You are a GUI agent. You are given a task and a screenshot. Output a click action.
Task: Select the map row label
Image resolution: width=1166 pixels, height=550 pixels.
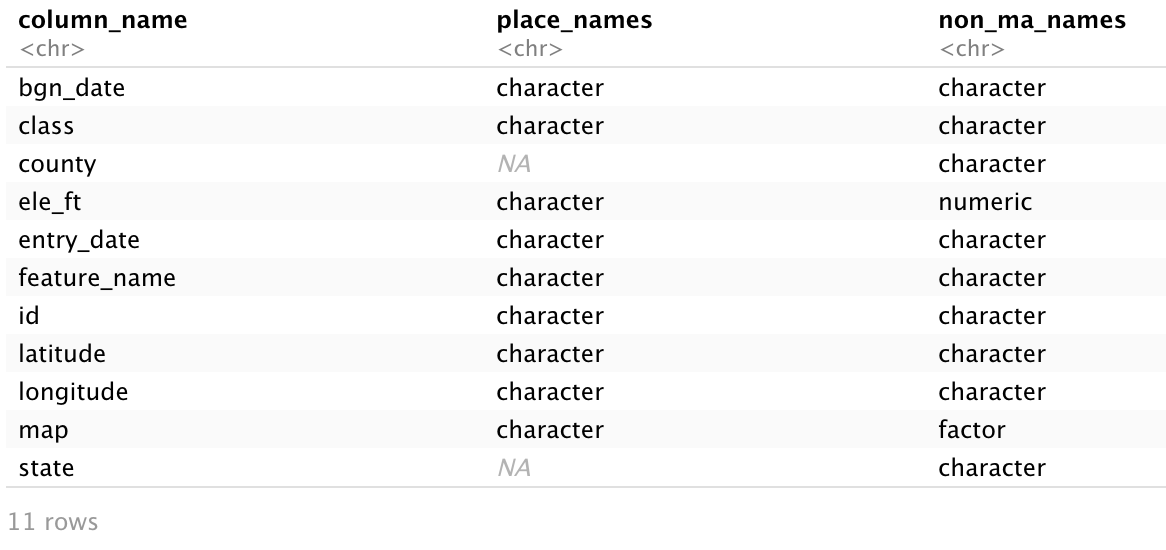pos(43,430)
